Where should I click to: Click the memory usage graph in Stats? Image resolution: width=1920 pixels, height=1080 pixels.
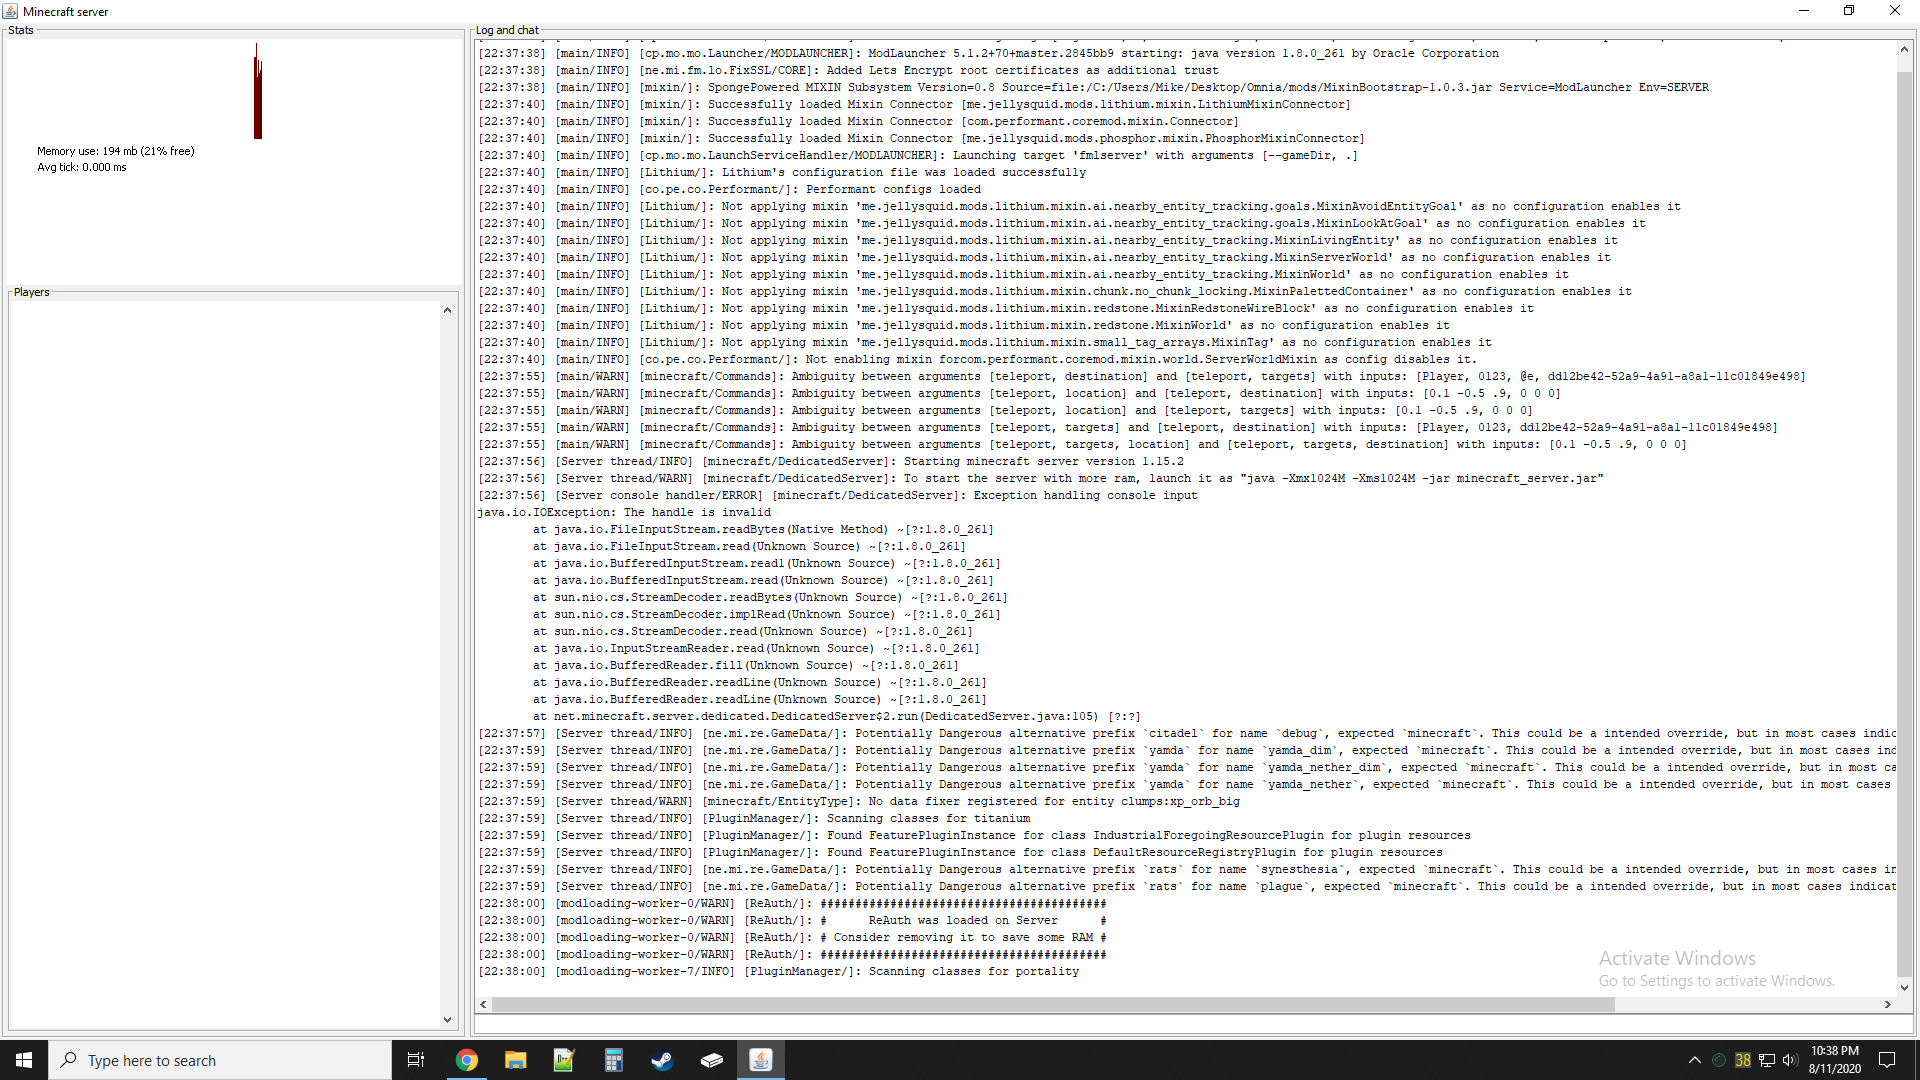point(258,91)
